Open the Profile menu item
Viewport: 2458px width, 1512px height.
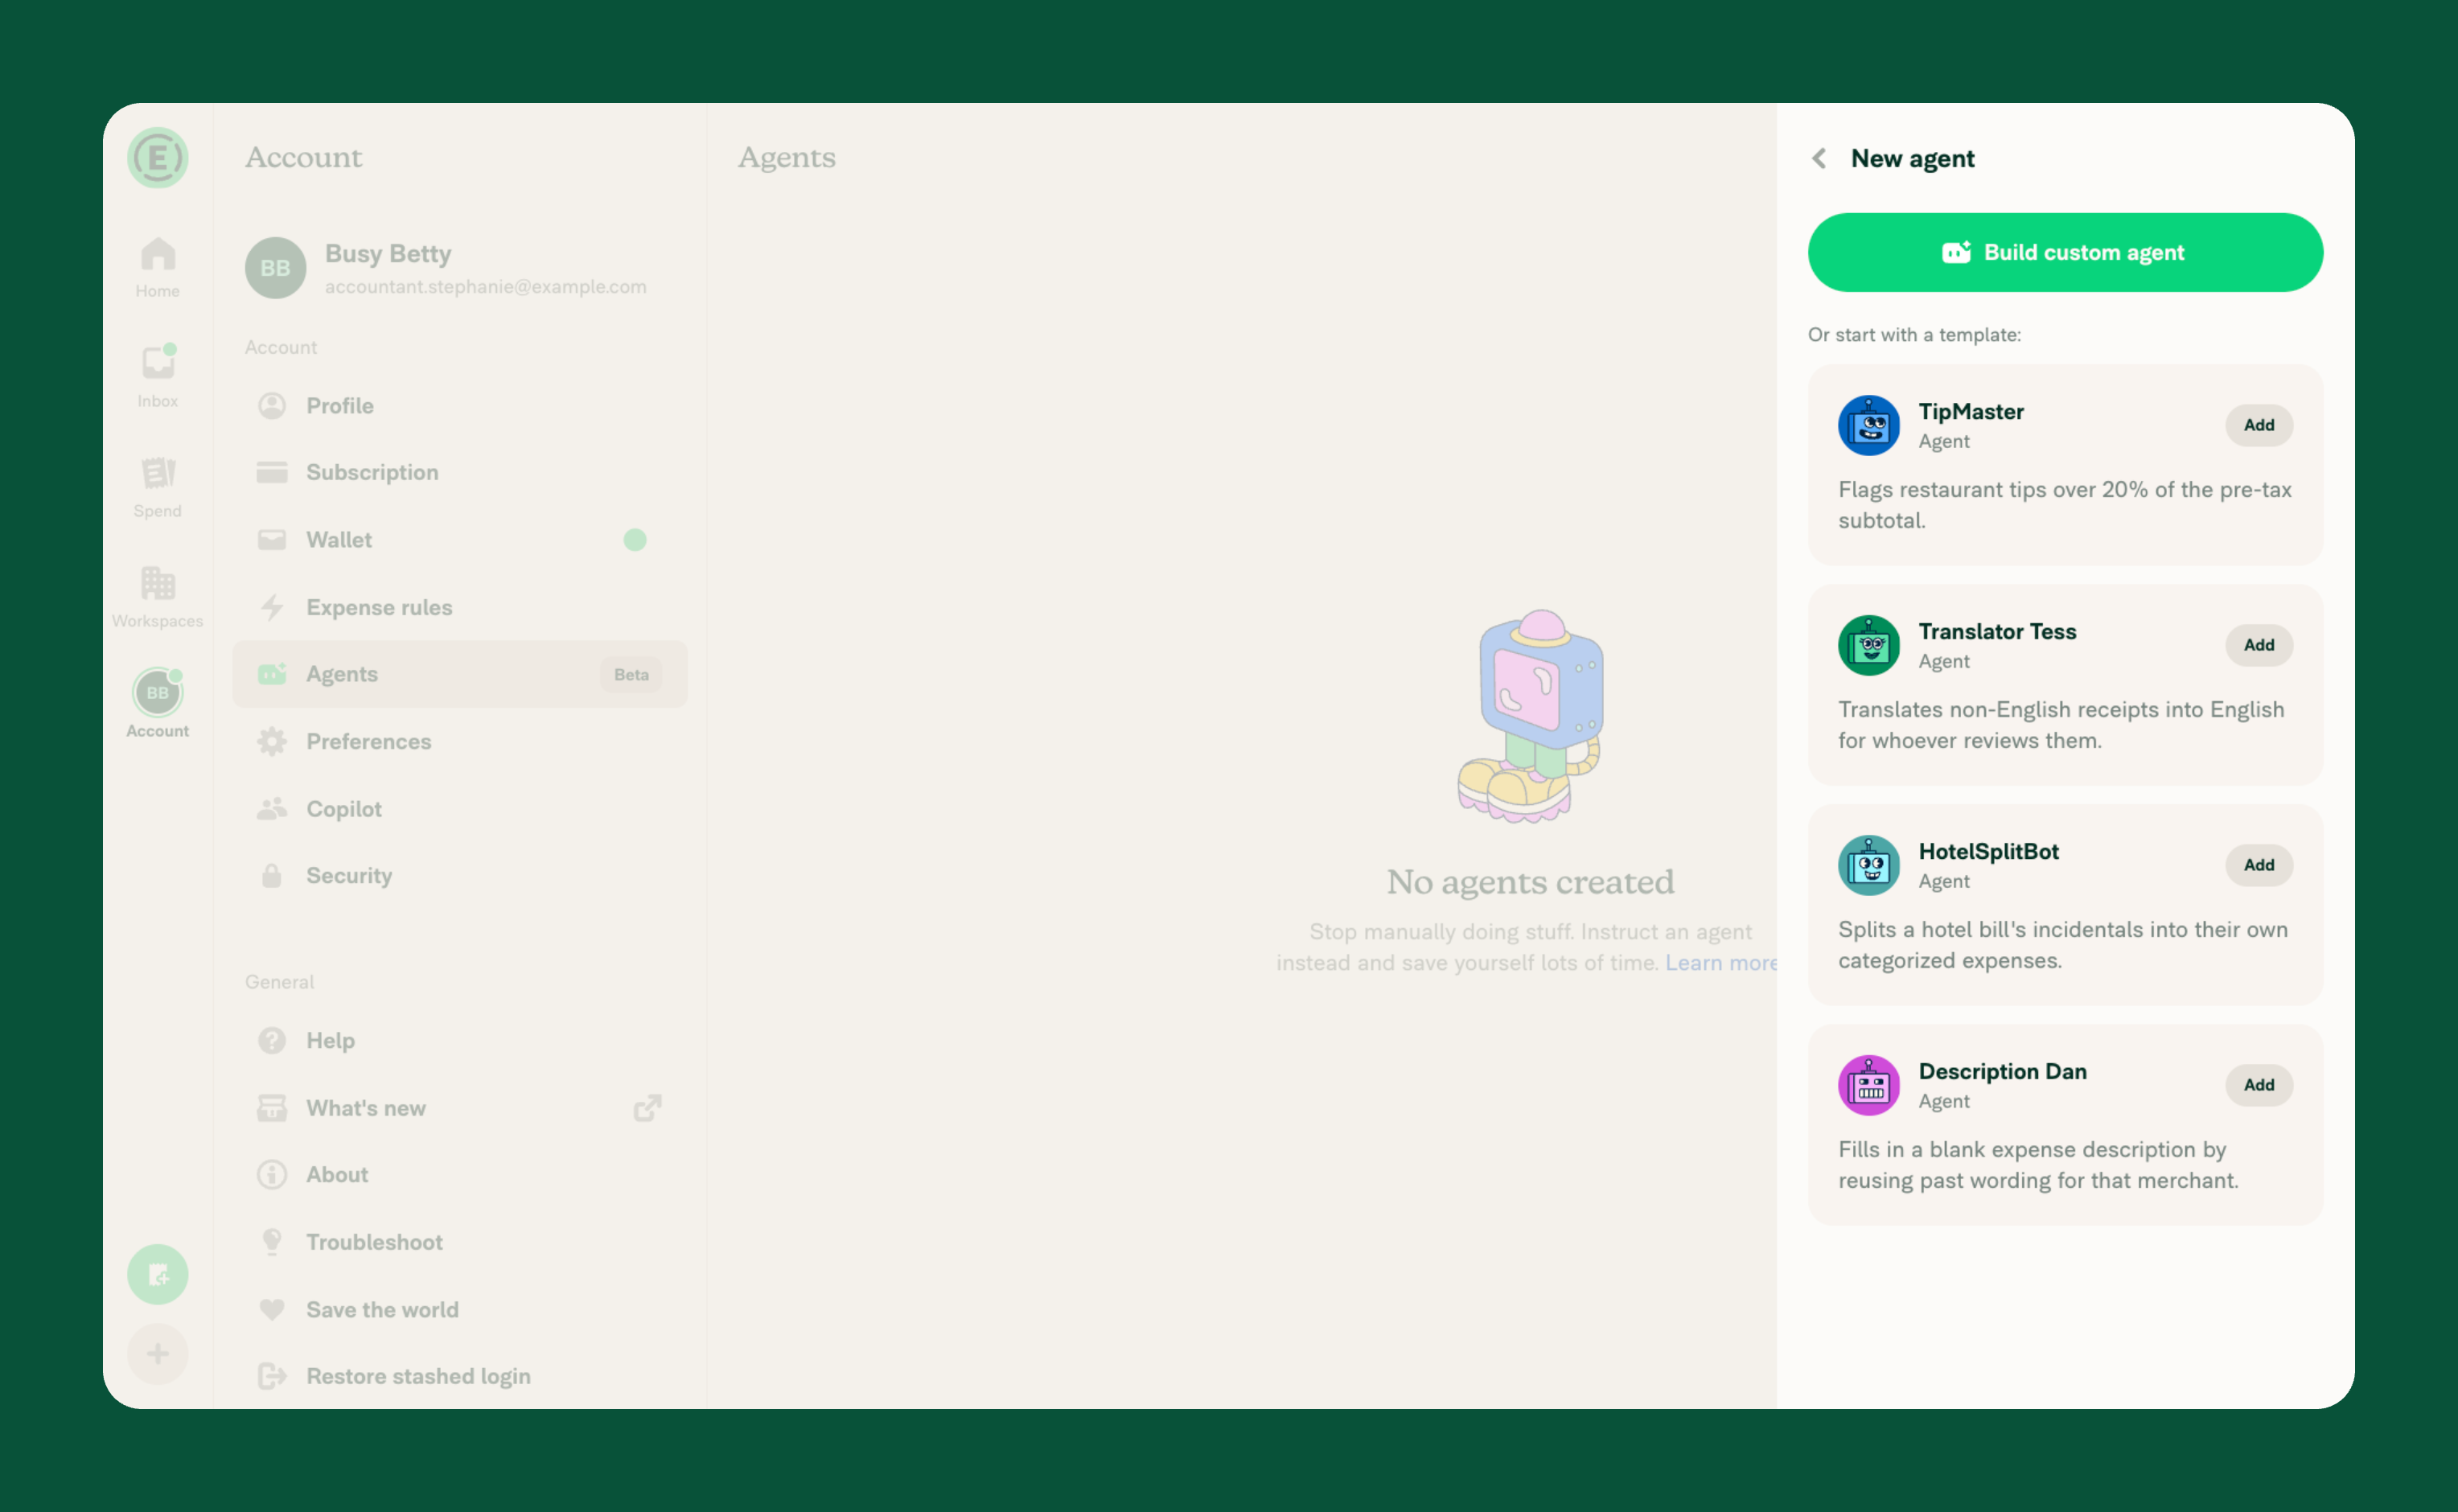[x=460, y=406]
